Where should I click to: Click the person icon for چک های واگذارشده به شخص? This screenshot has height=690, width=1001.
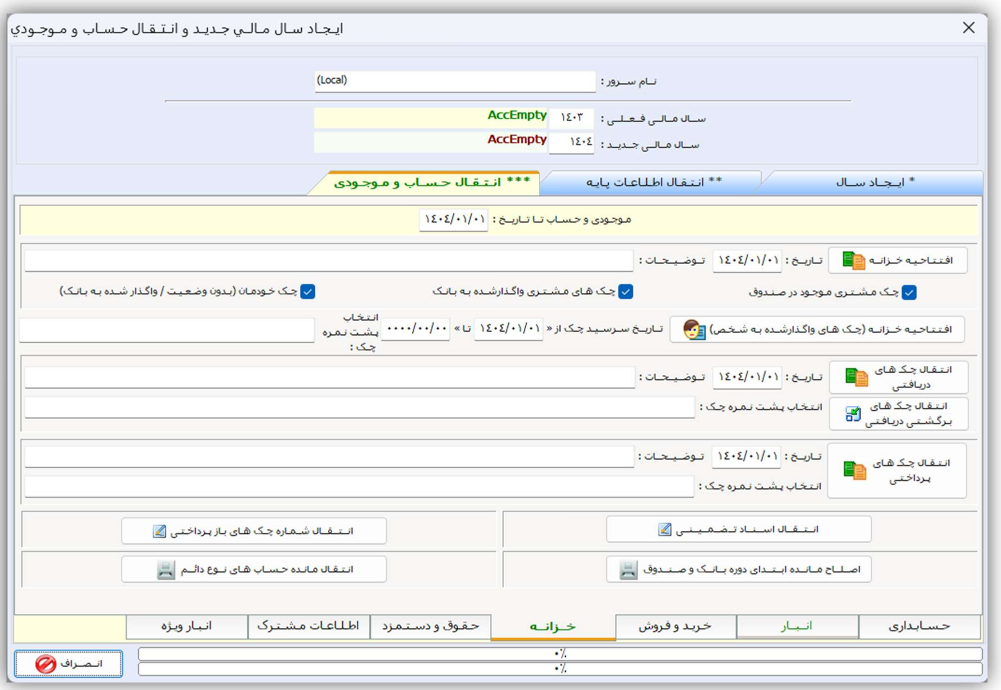[694, 329]
